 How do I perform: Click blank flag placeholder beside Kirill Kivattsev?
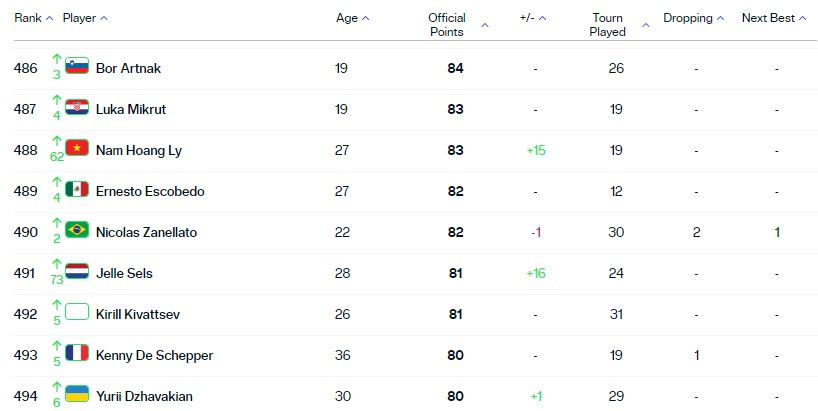pyautogui.click(x=77, y=312)
